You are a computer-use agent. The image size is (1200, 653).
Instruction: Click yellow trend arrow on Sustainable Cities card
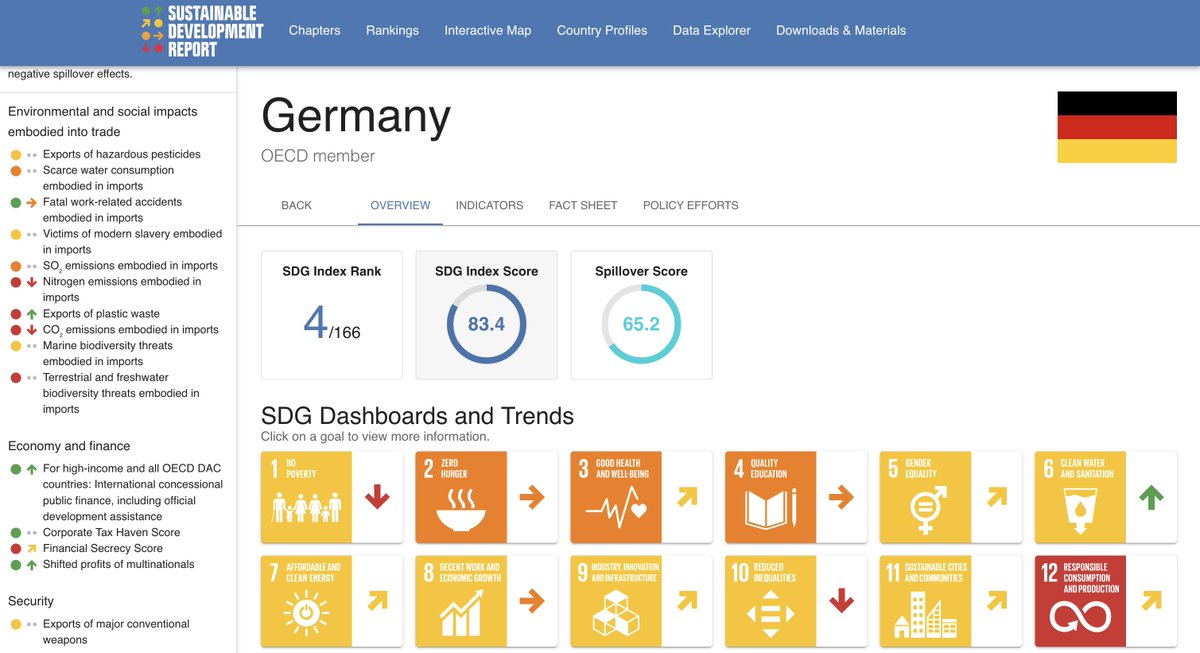tap(997, 601)
